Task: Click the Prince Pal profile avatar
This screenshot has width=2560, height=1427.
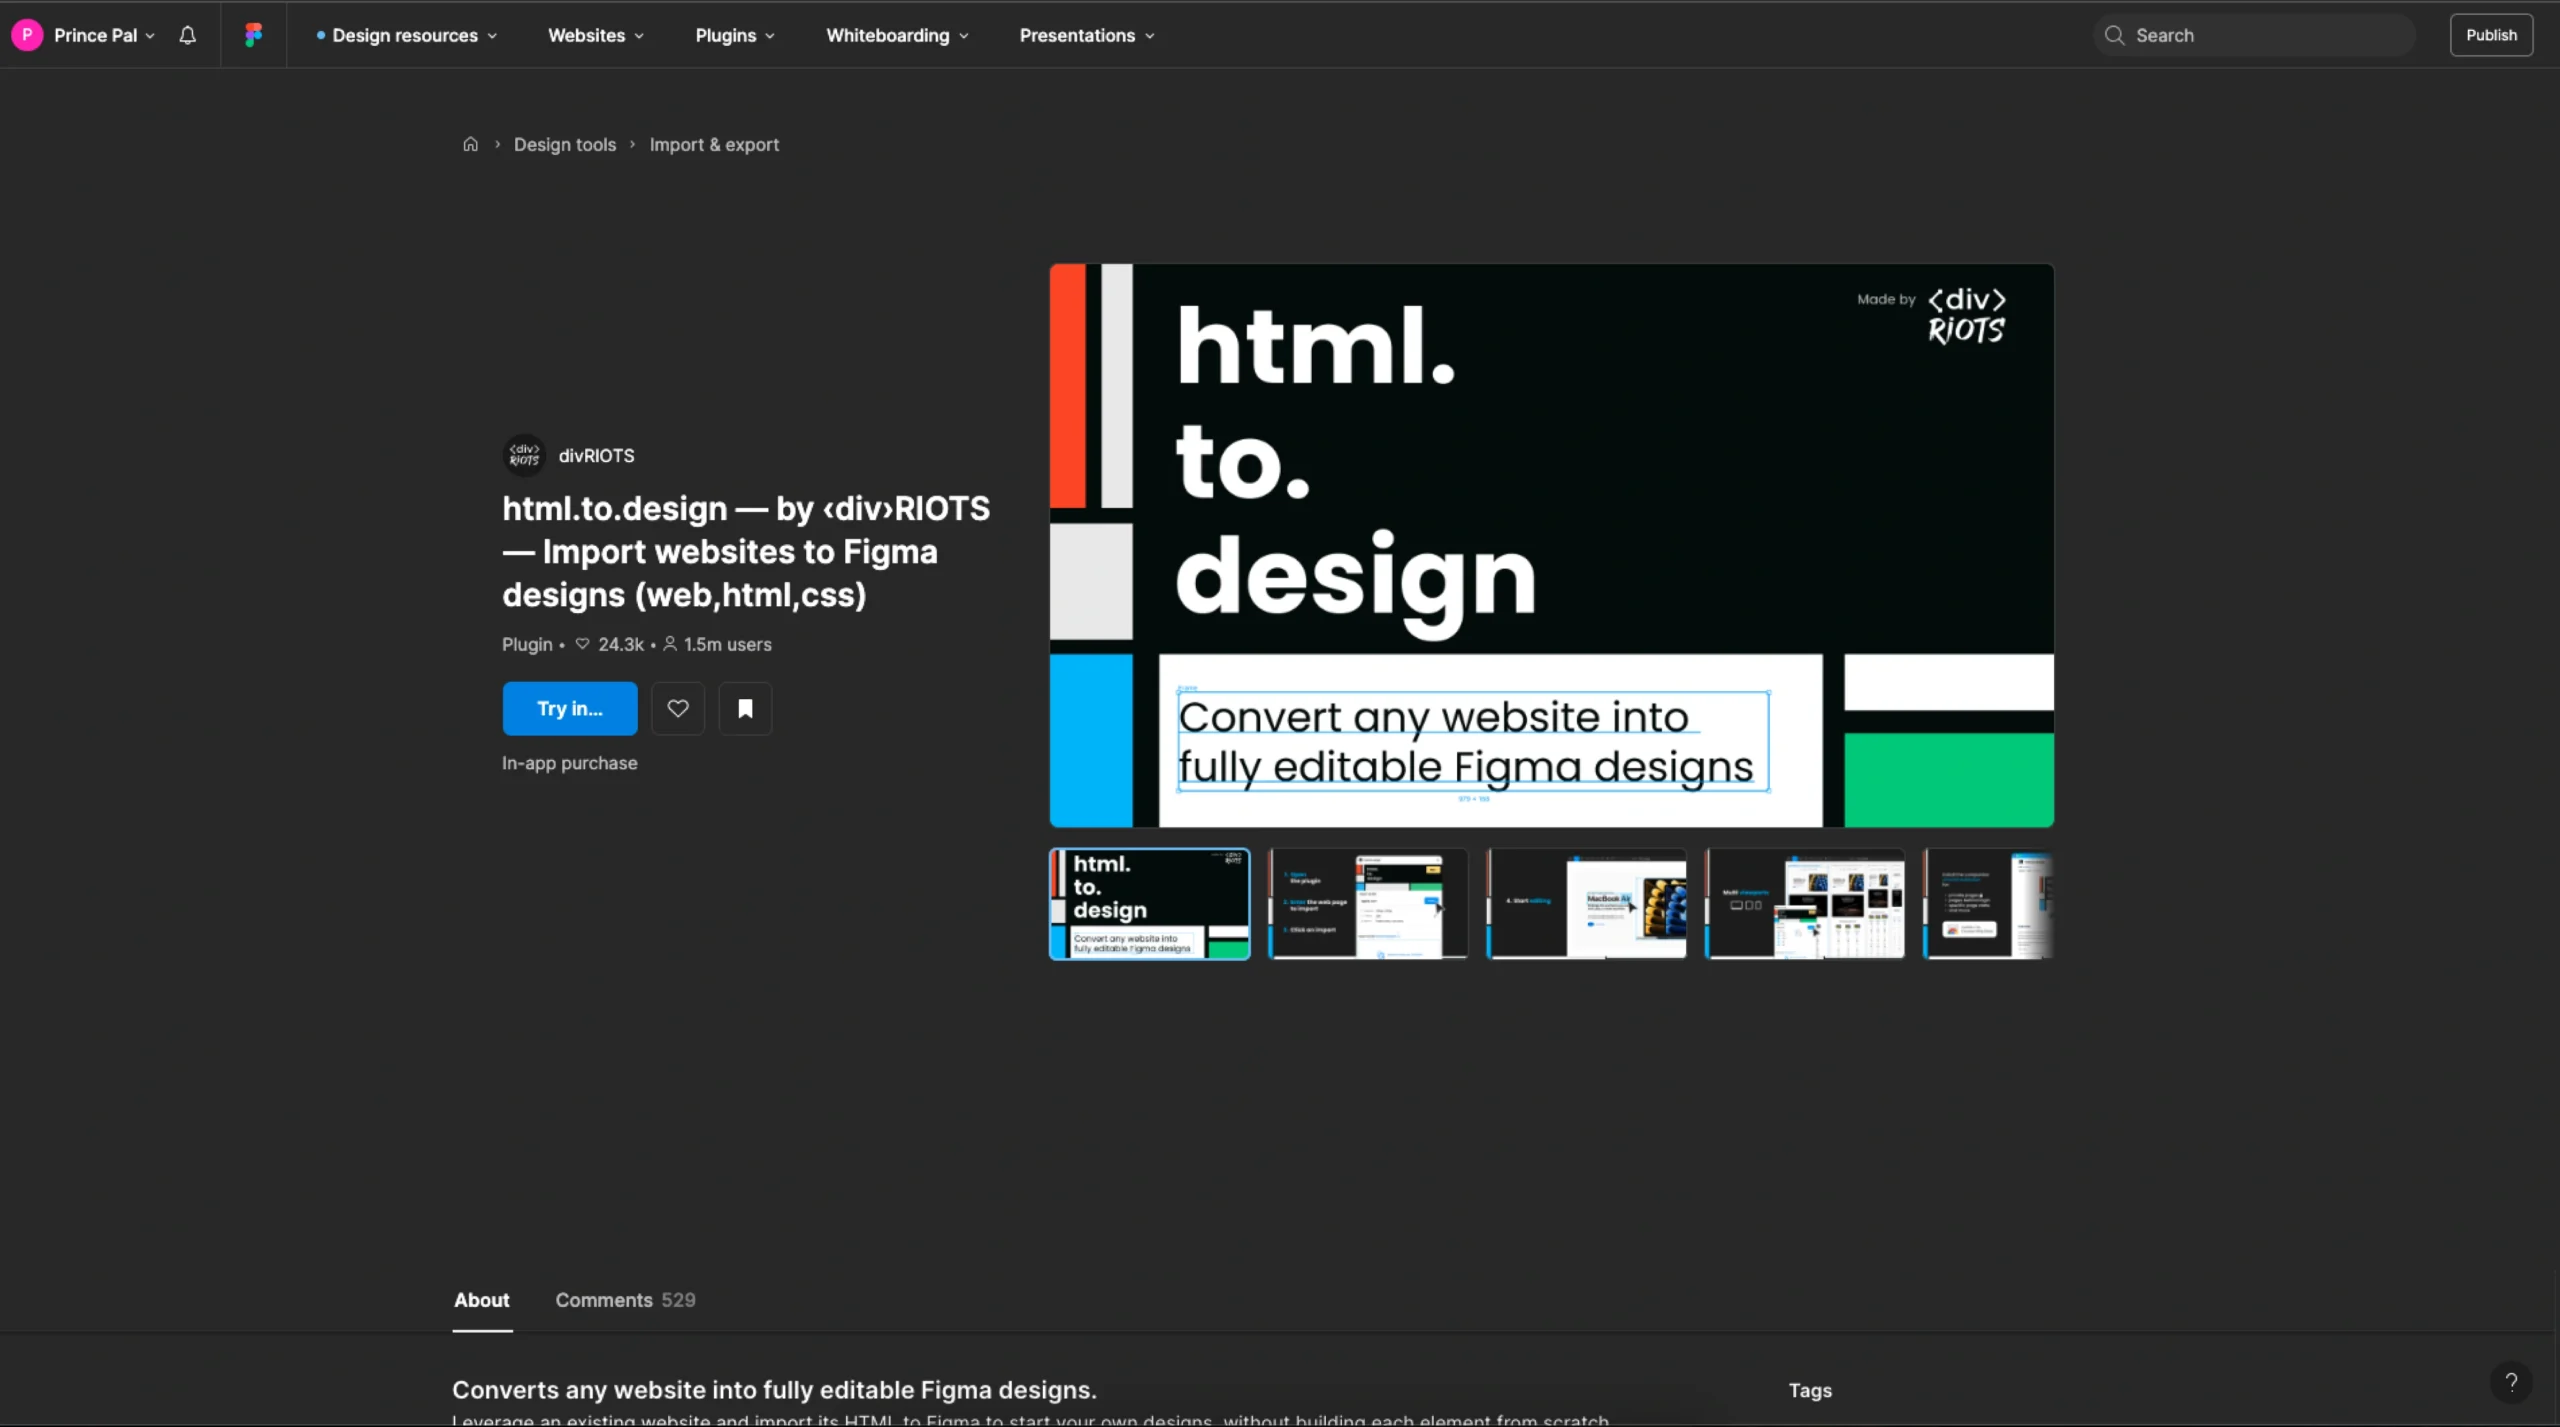Action: pos(27,35)
